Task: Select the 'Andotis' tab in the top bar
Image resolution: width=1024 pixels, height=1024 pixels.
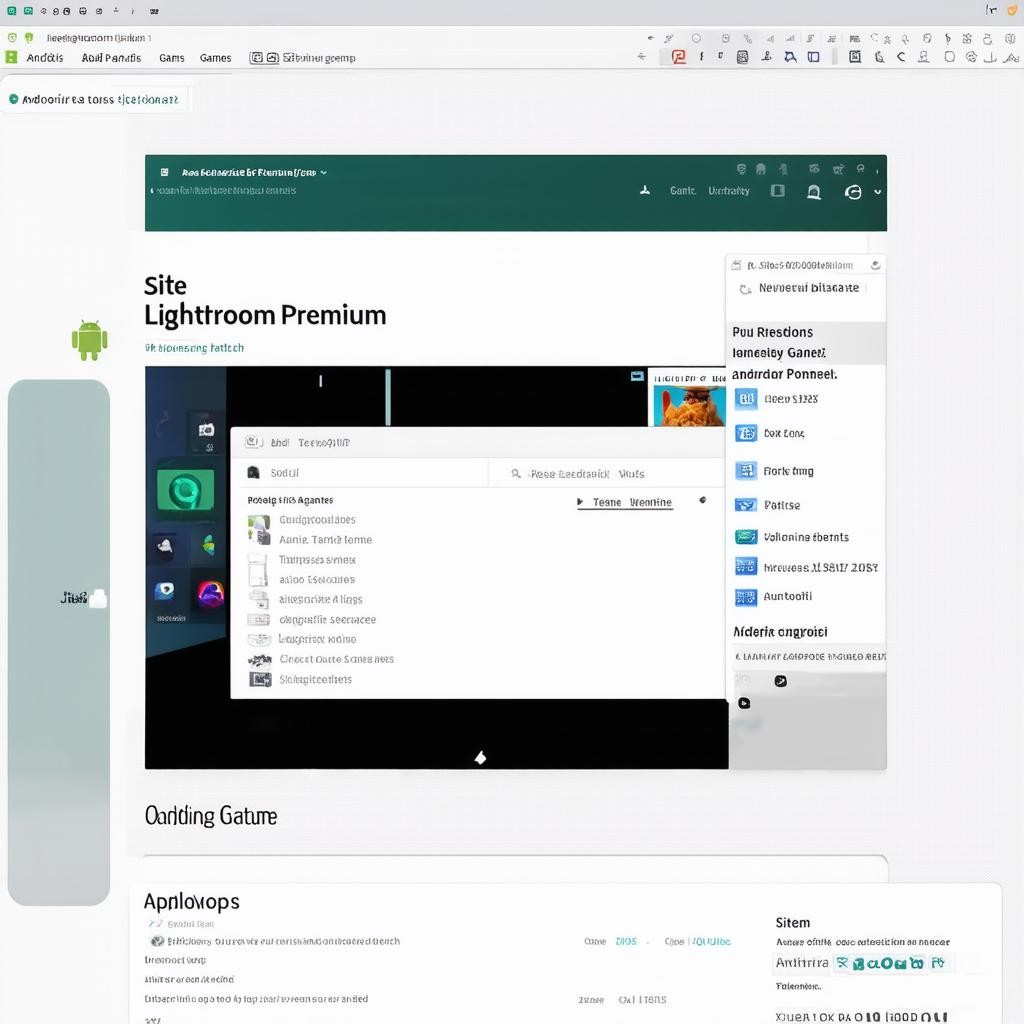Action: pos(45,58)
